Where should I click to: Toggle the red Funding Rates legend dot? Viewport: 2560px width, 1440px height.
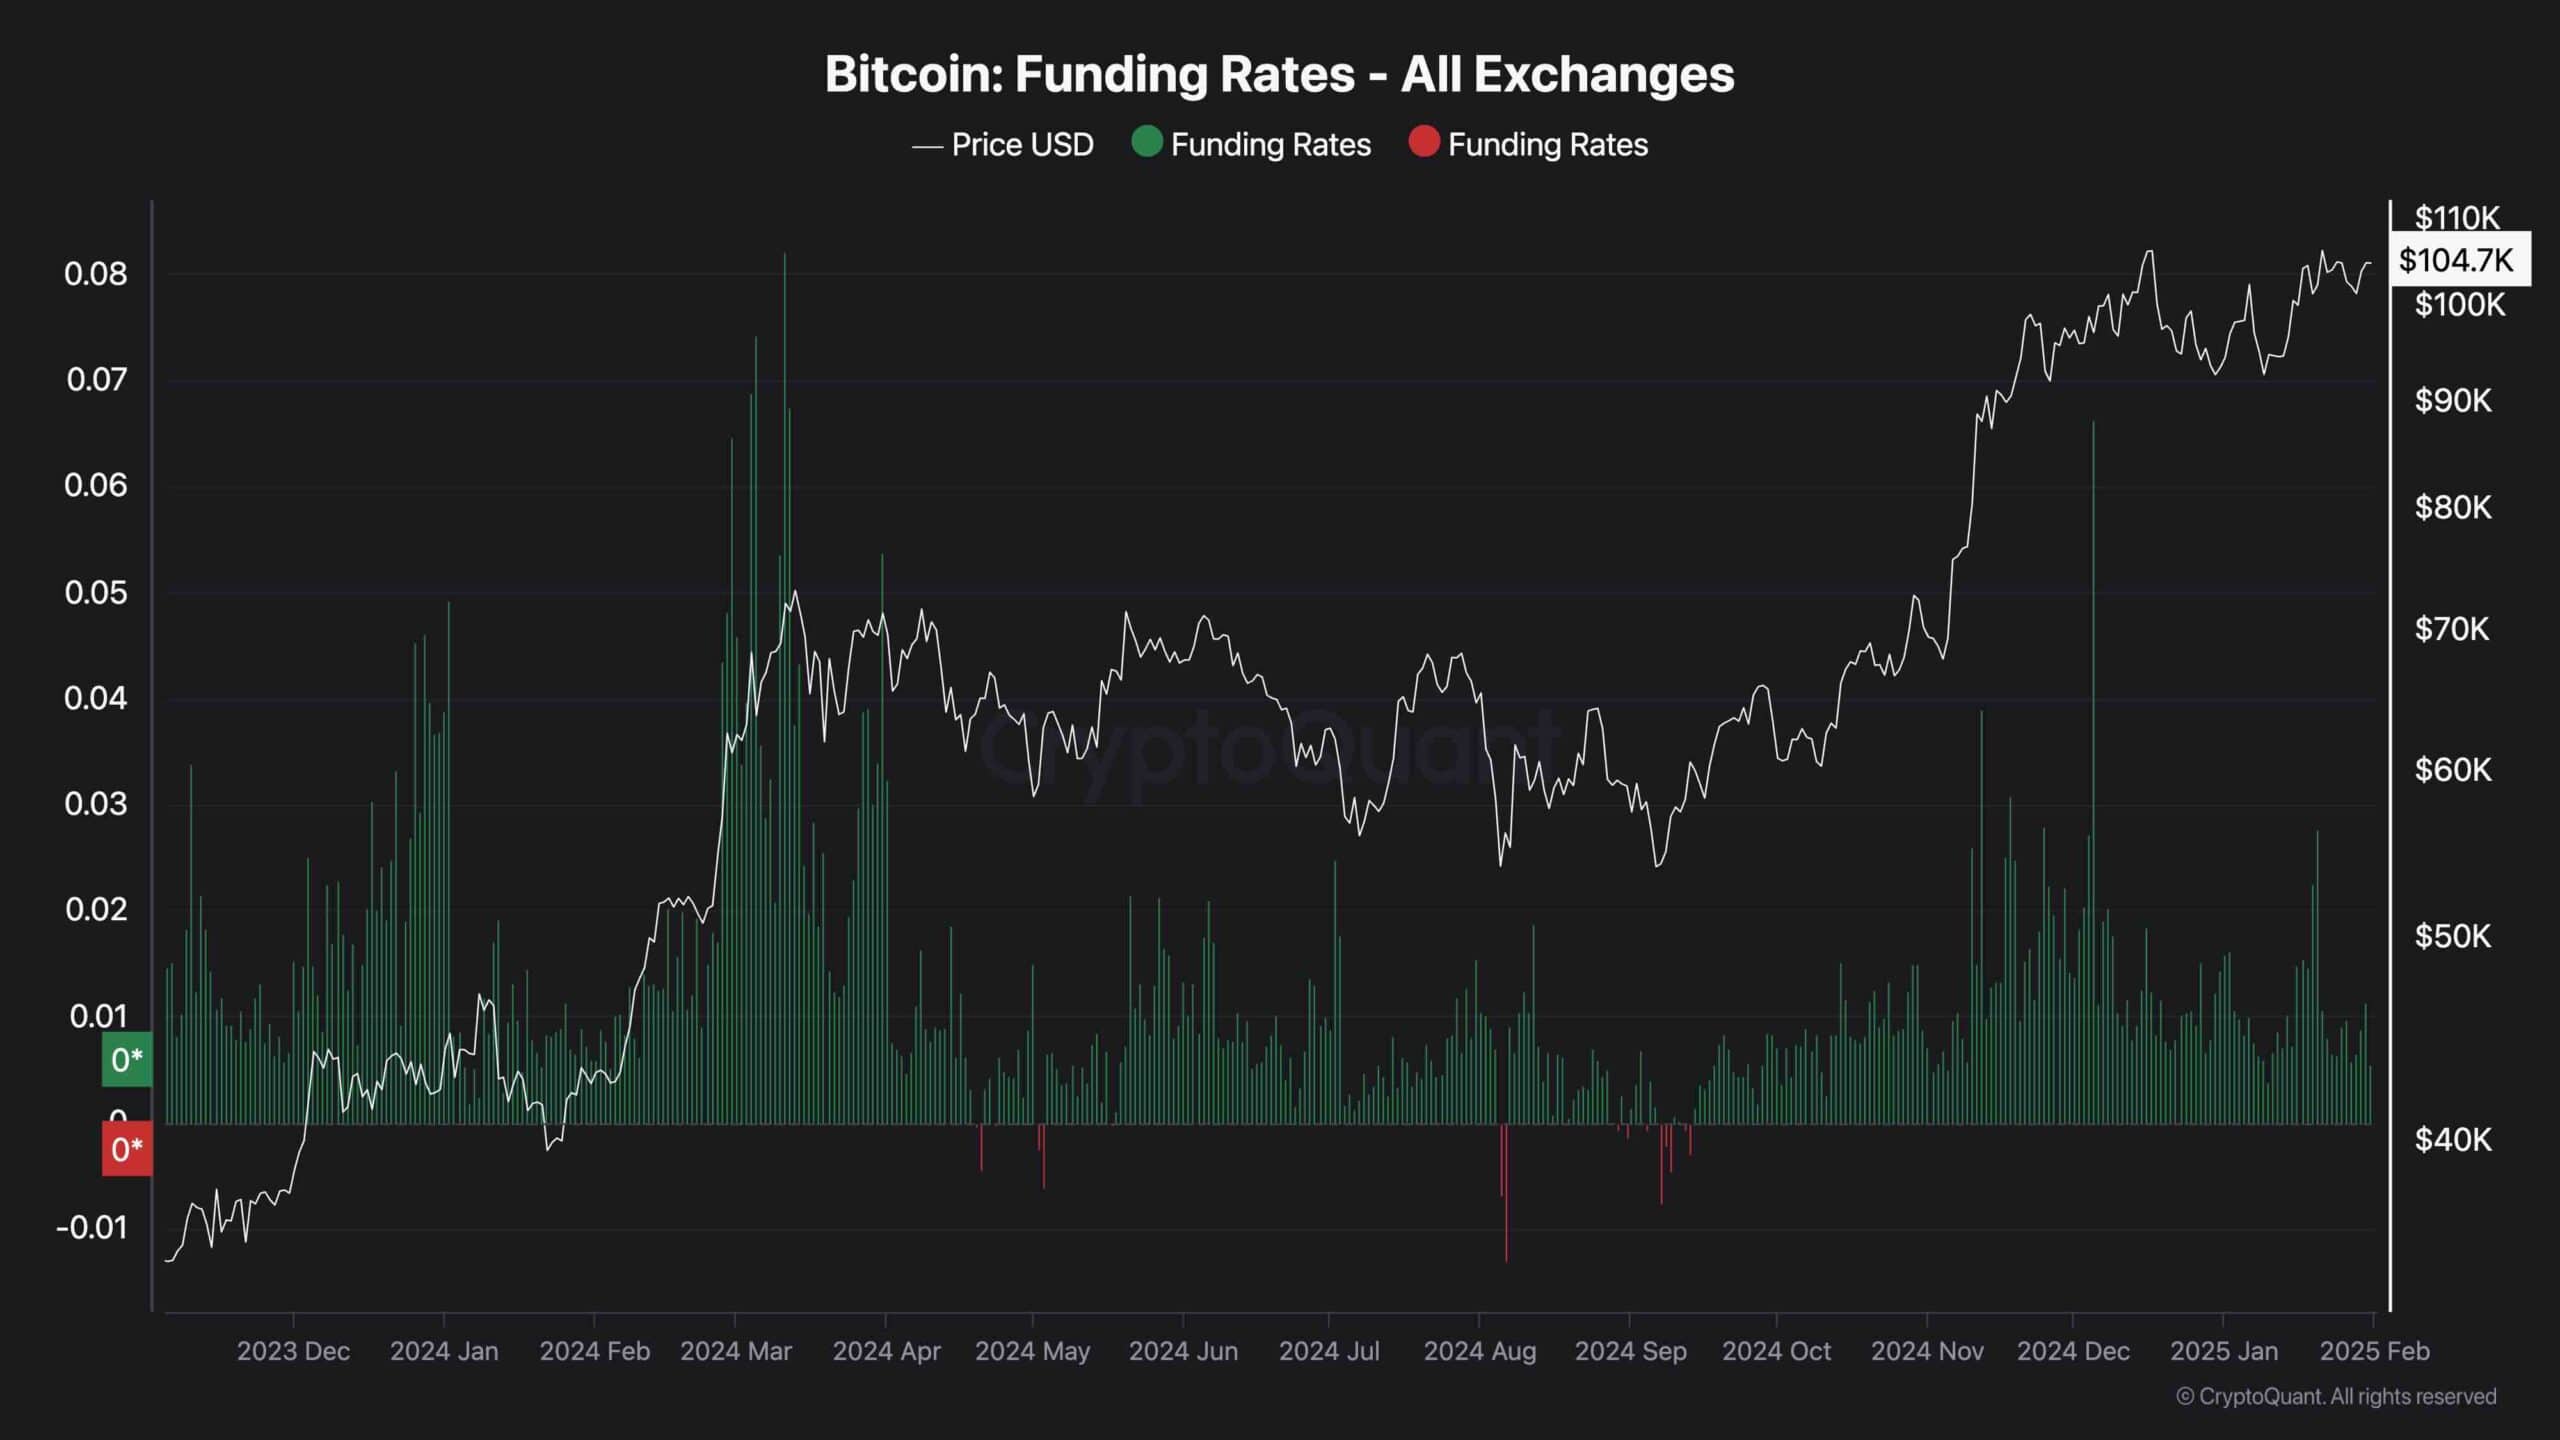pyautogui.click(x=1423, y=143)
